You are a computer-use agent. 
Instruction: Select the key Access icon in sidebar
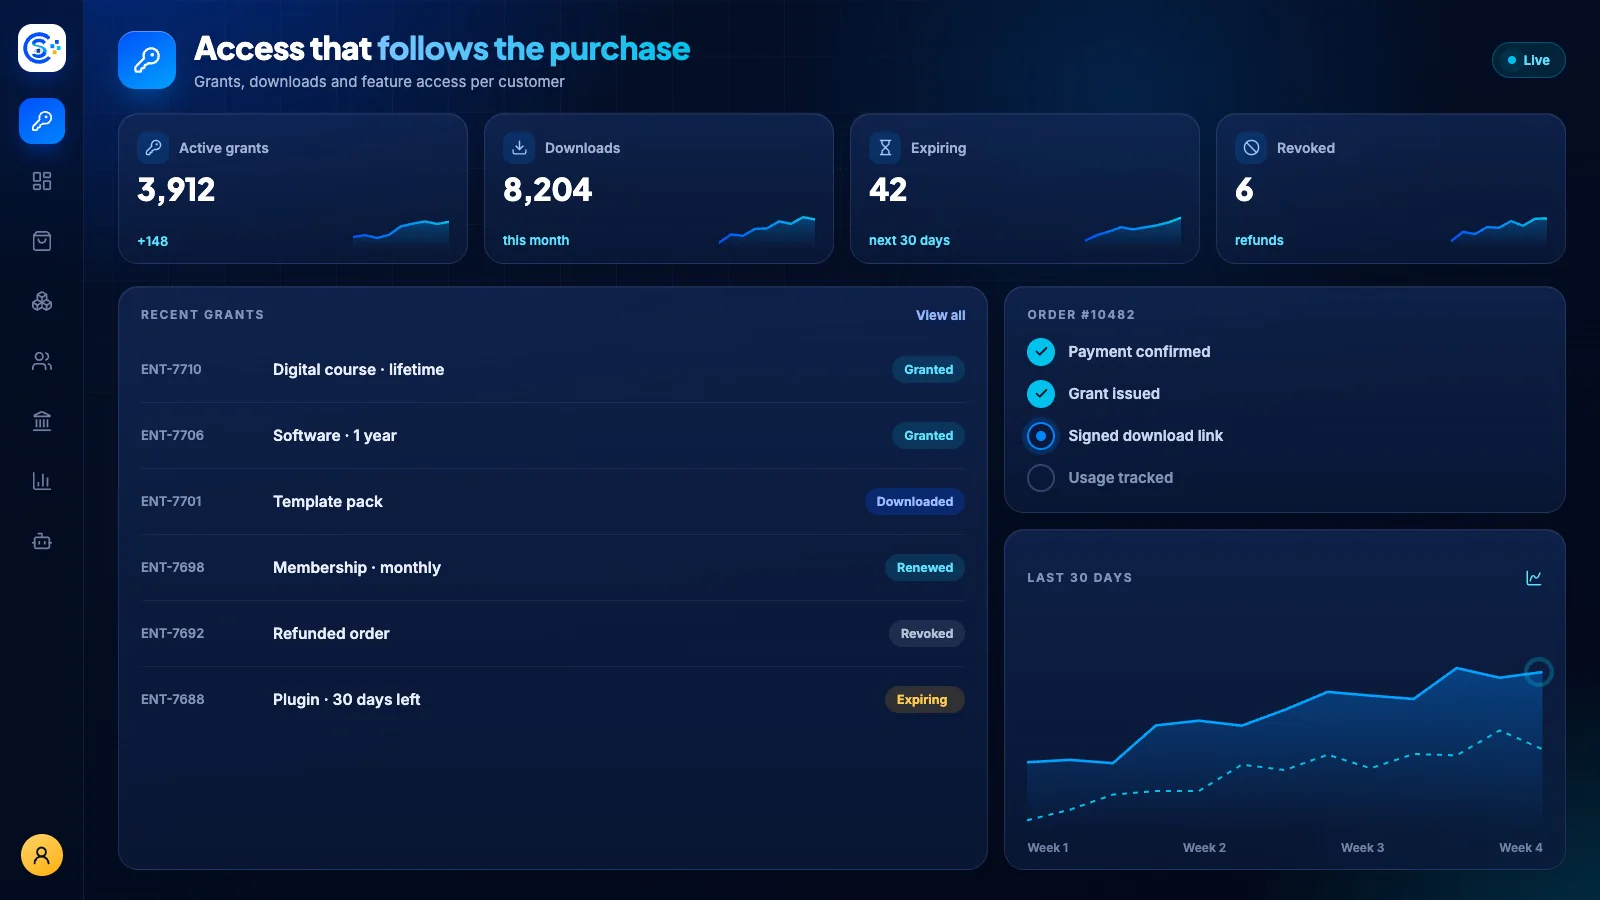[42, 121]
